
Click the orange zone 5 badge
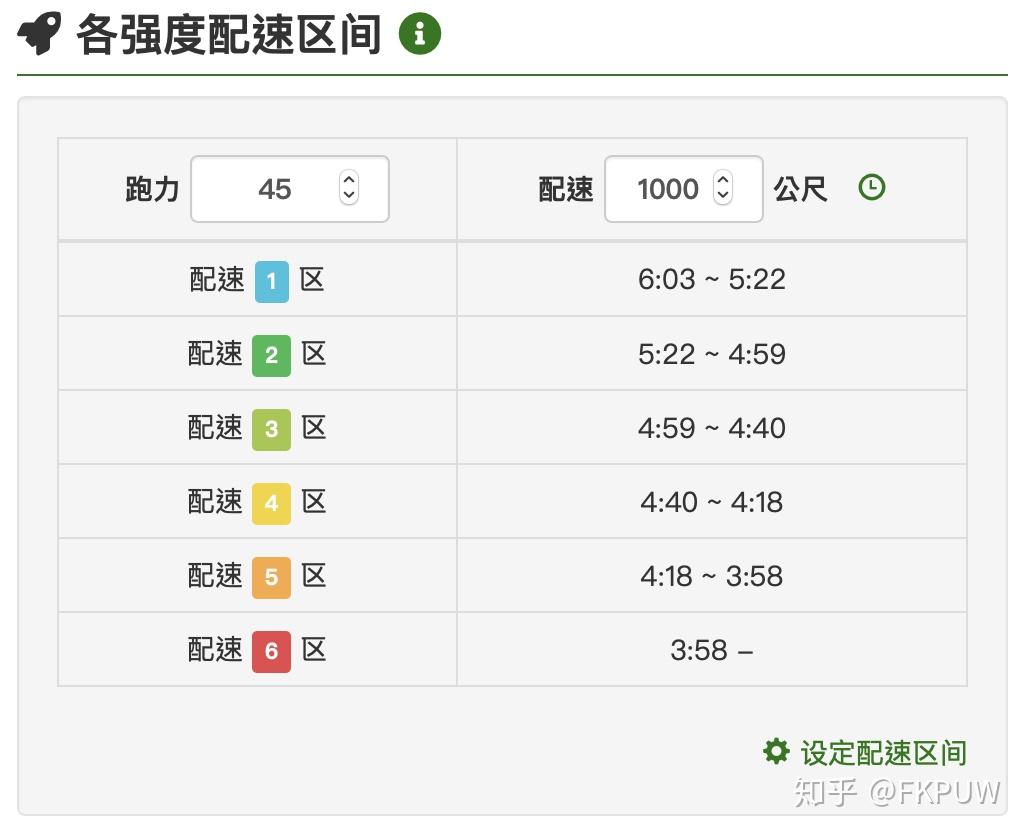(x=271, y=577)
